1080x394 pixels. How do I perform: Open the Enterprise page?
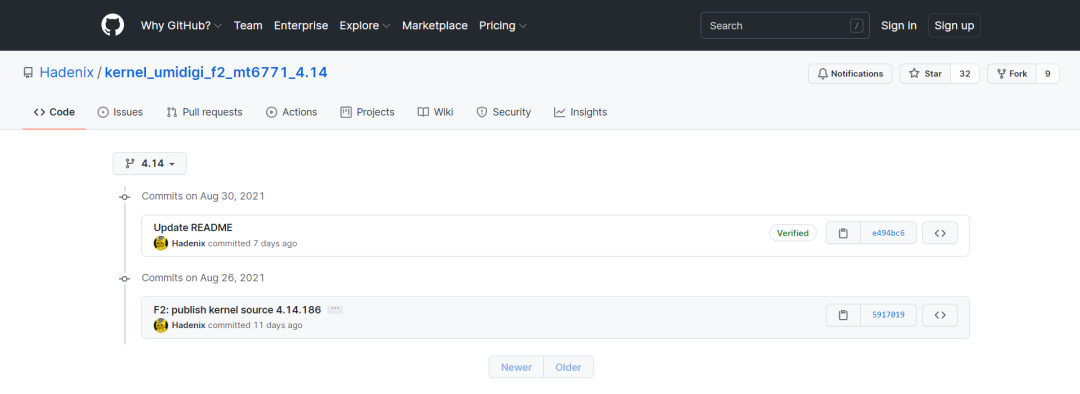pos(301,25)
